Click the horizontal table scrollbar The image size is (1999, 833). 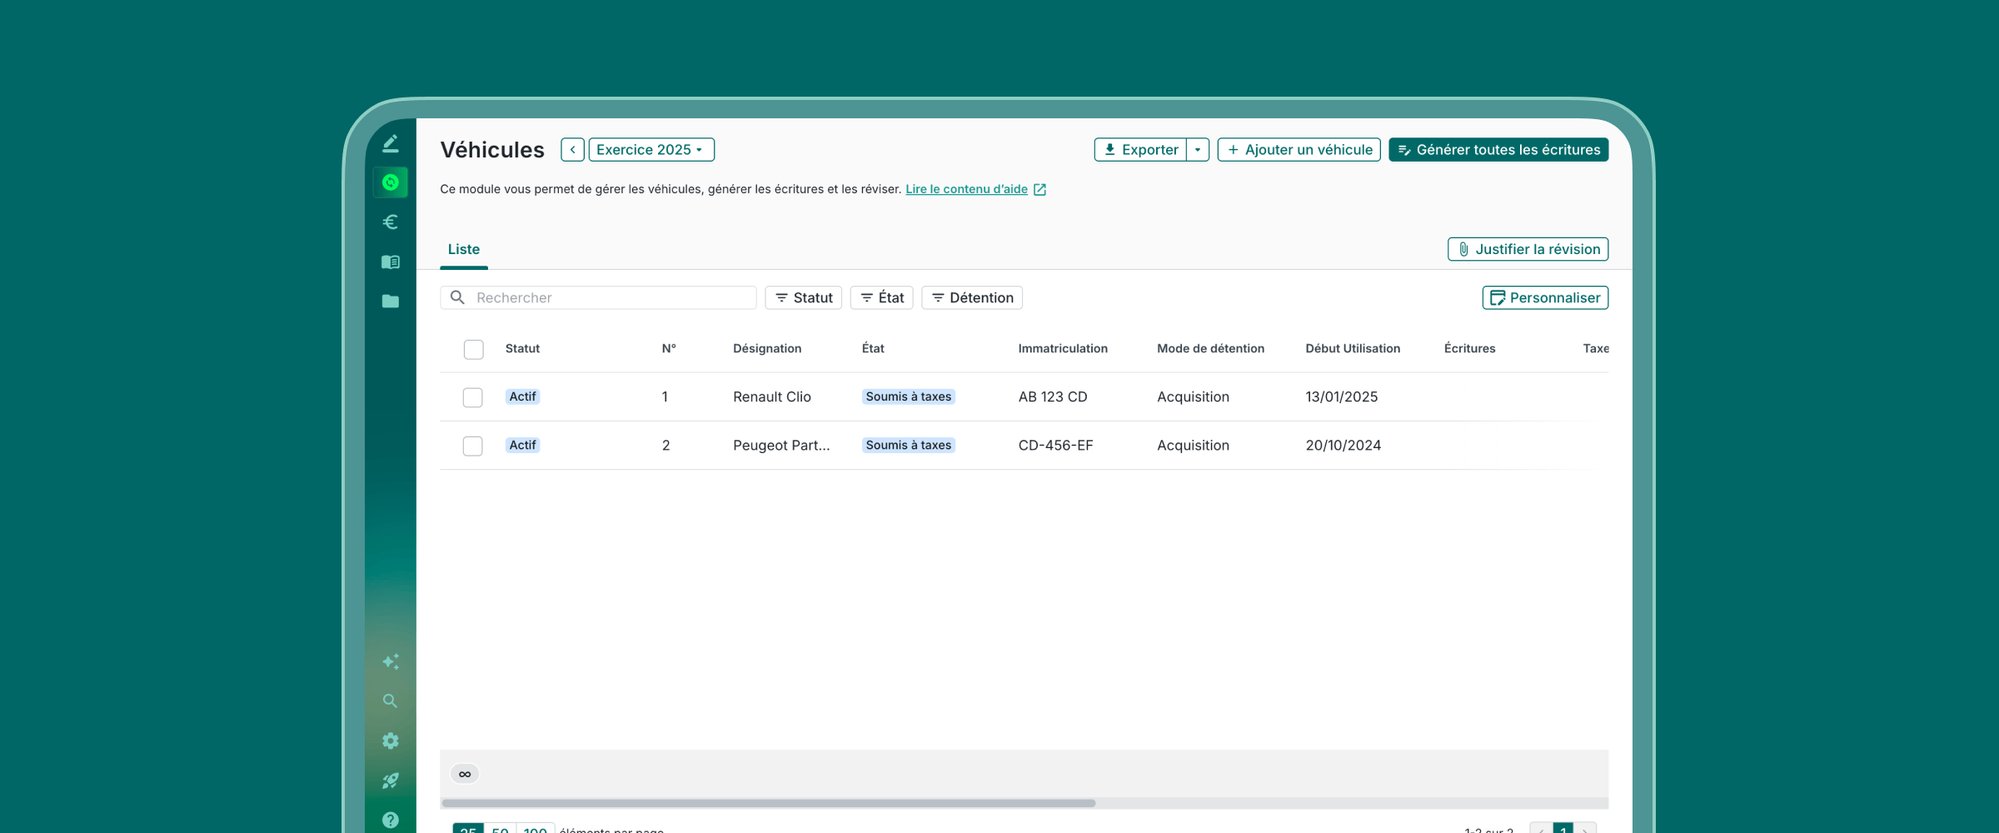click(x=768, y=803)
